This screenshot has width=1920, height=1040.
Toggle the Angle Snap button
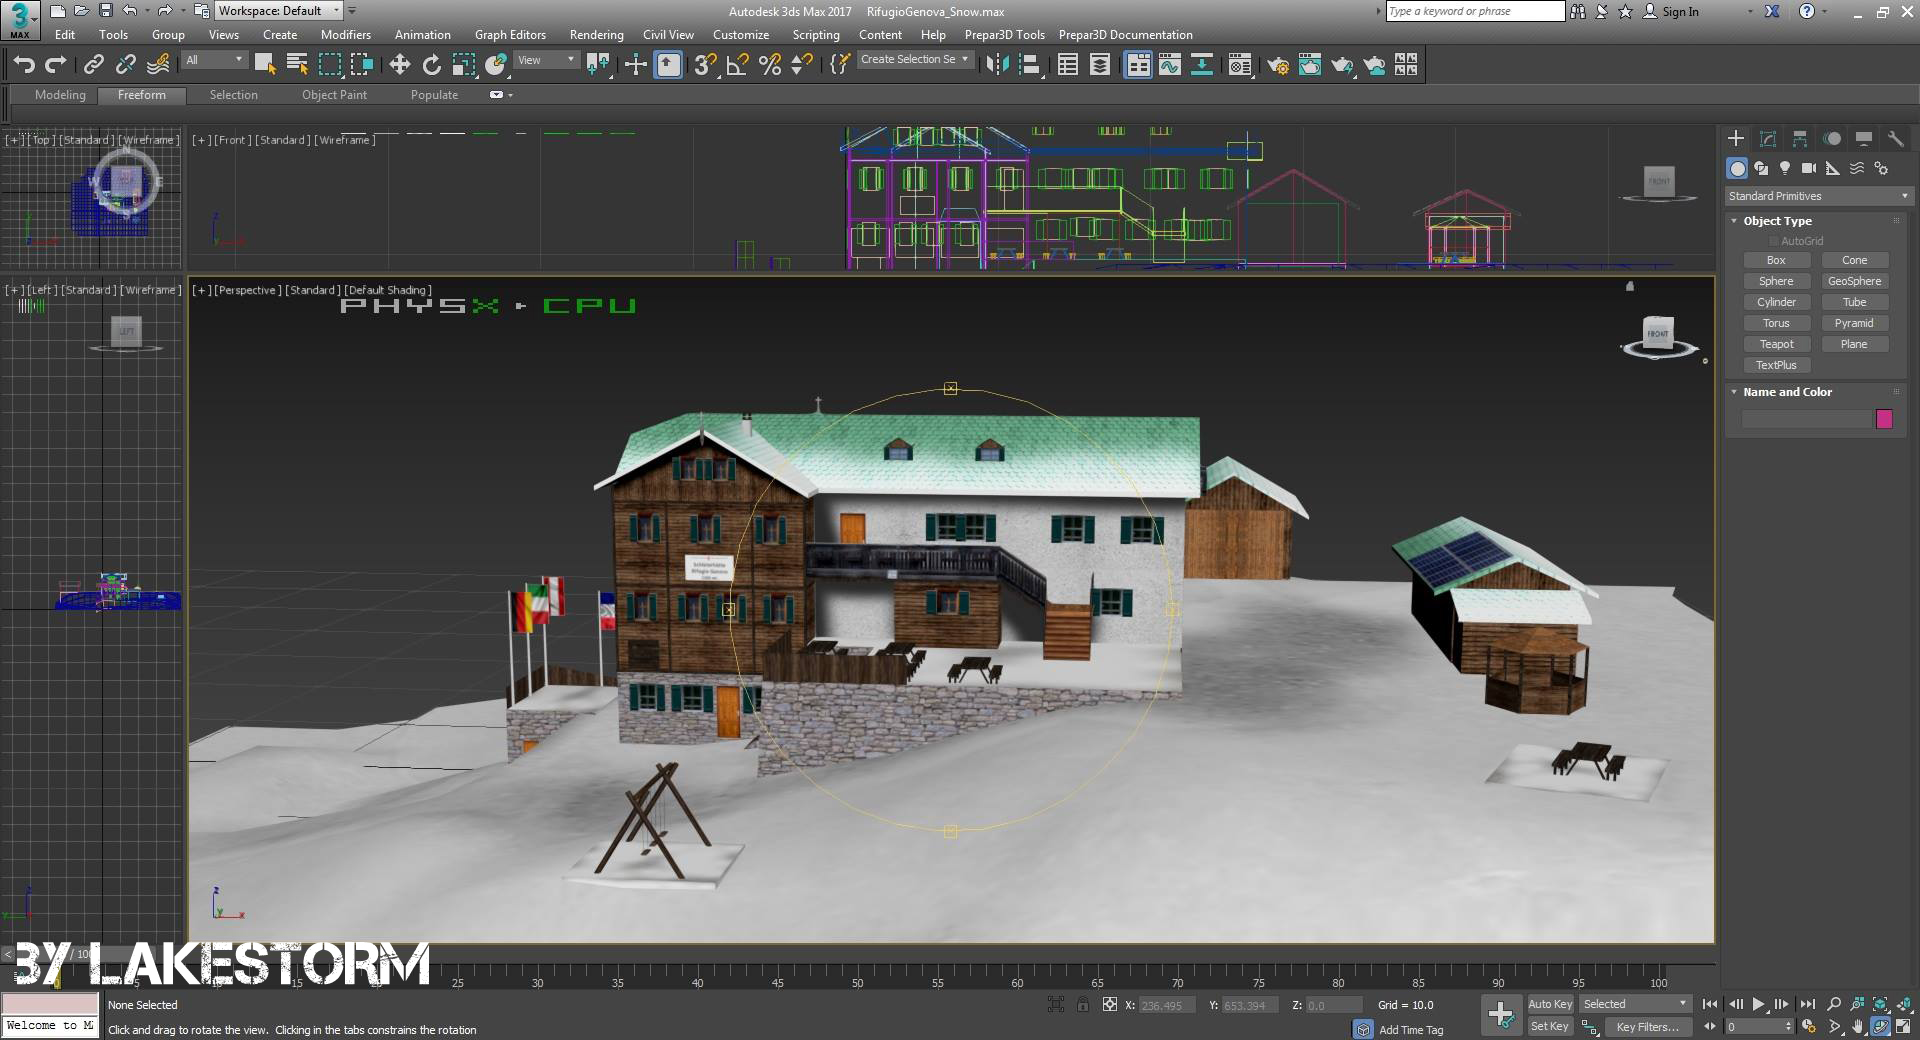[738, 65]
